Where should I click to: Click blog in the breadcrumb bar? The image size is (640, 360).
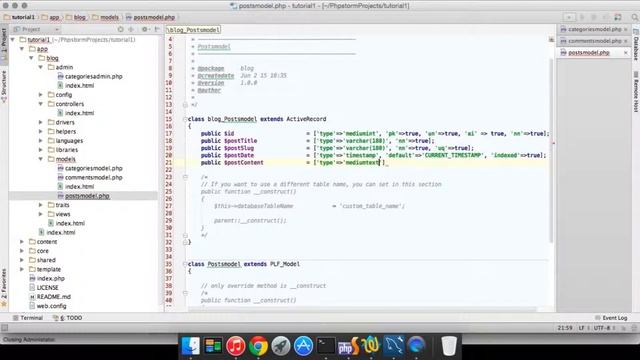[x=76, y=17]
